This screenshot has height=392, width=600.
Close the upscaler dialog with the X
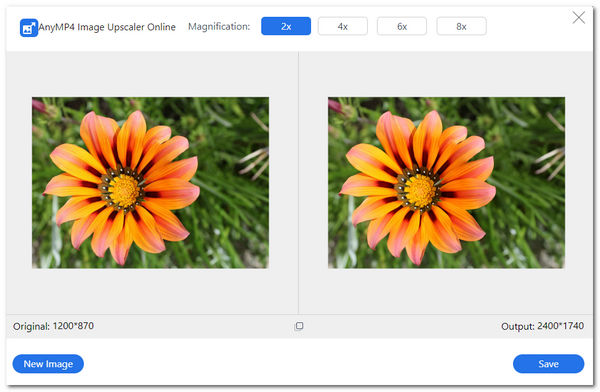tap(579, 17)
